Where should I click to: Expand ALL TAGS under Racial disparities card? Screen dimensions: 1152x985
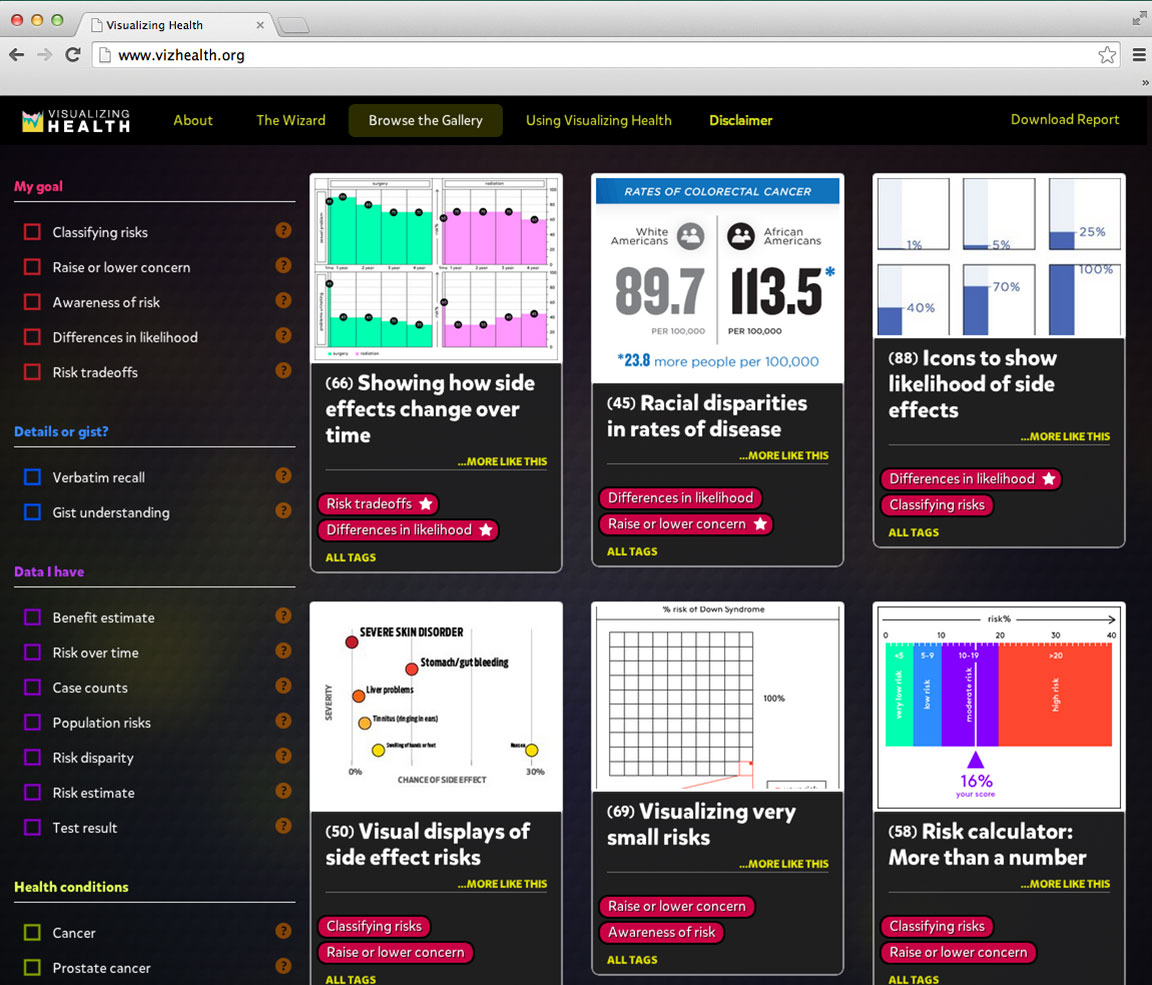tap(632, 551)
